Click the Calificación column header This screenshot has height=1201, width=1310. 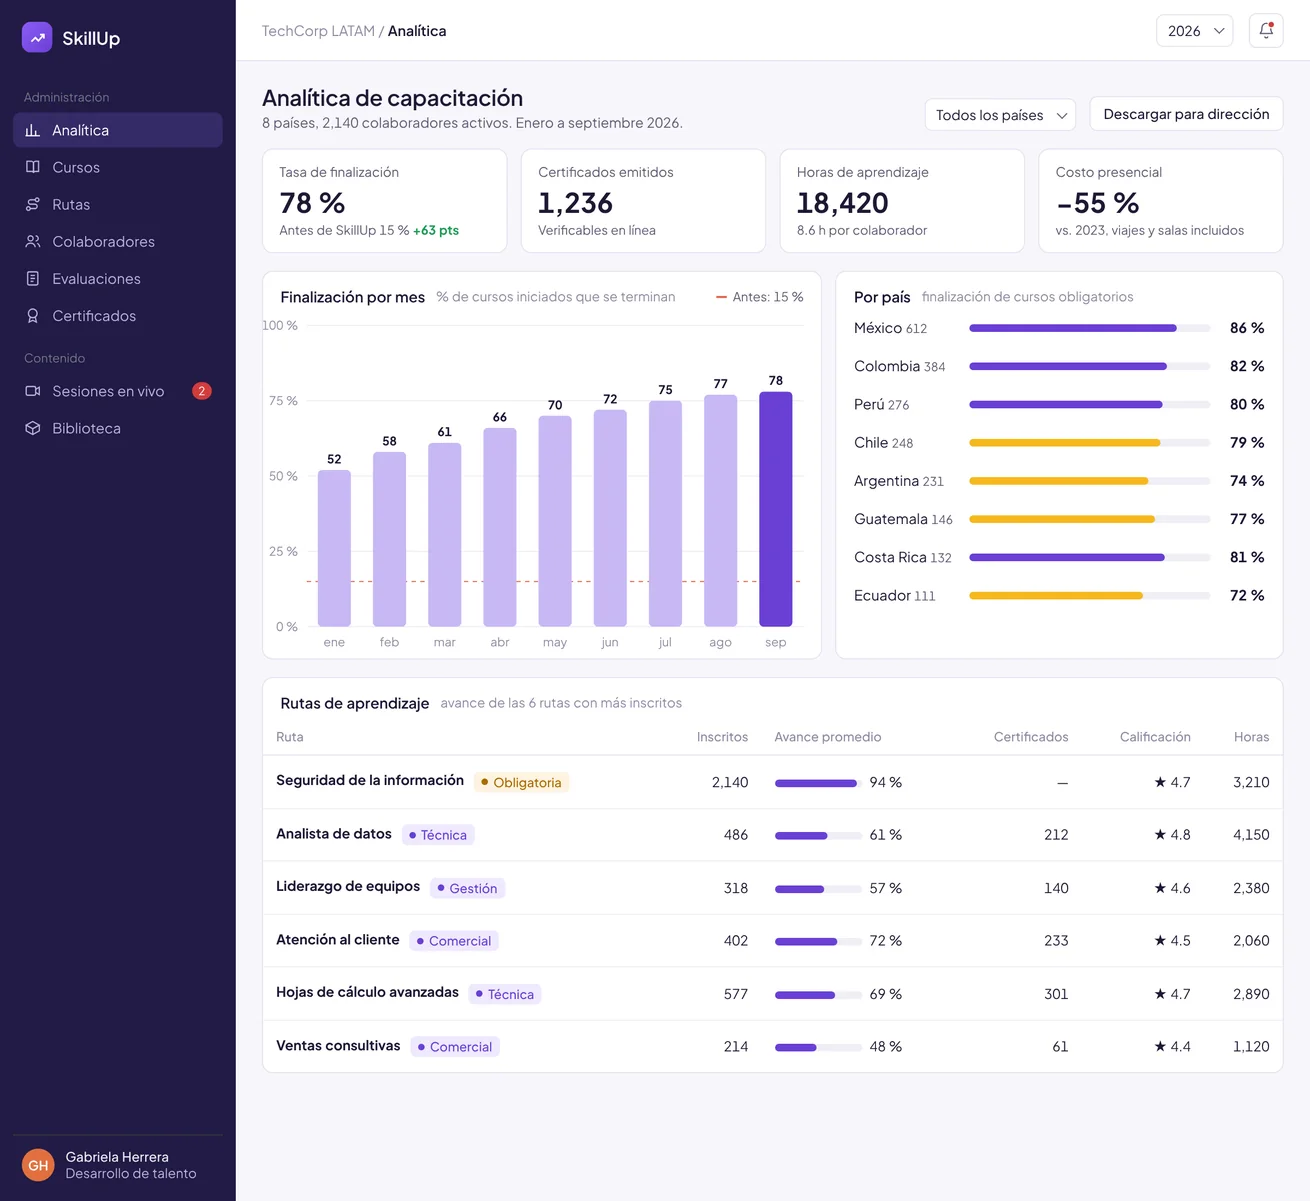1155,737
